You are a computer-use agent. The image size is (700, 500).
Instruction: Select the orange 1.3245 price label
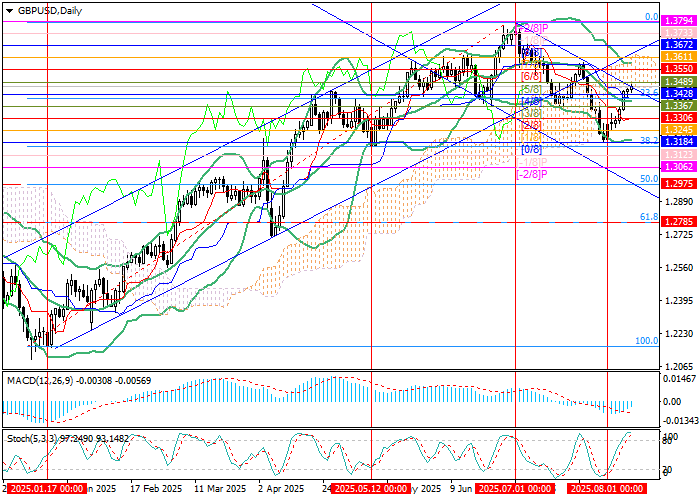click(x=679, y=130)
